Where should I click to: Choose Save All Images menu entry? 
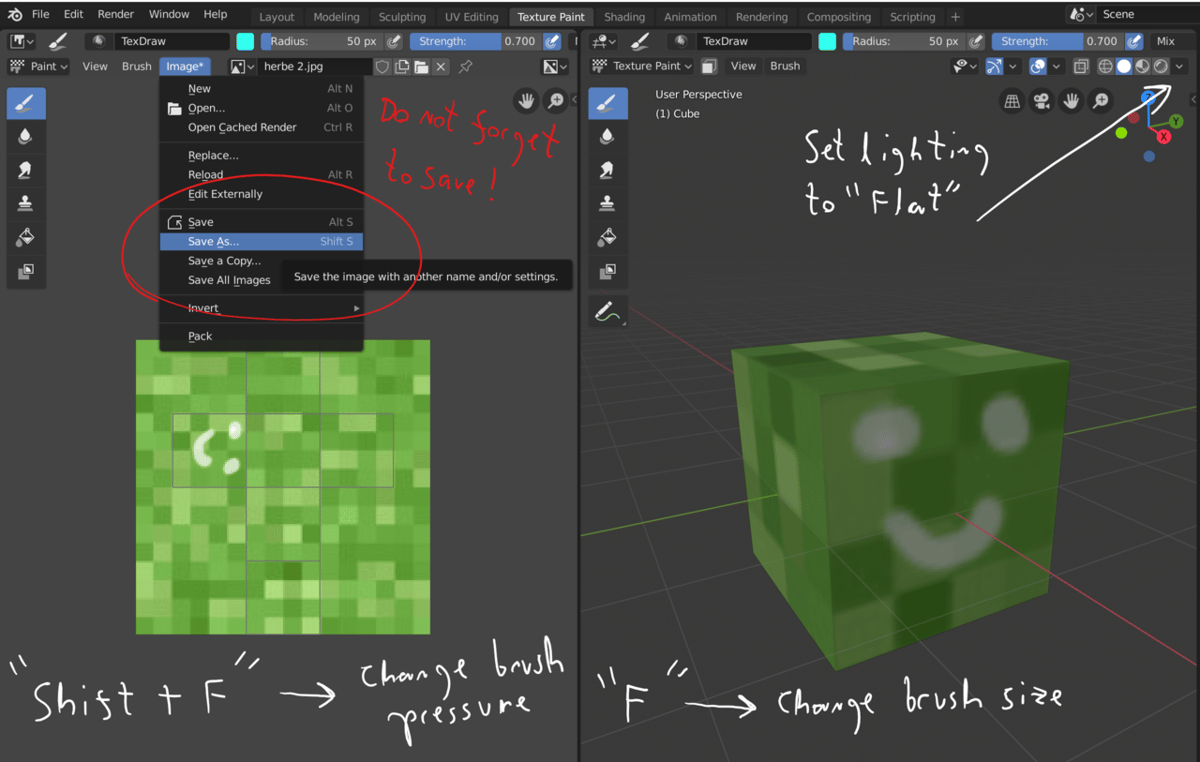click(x=229, y=280)
